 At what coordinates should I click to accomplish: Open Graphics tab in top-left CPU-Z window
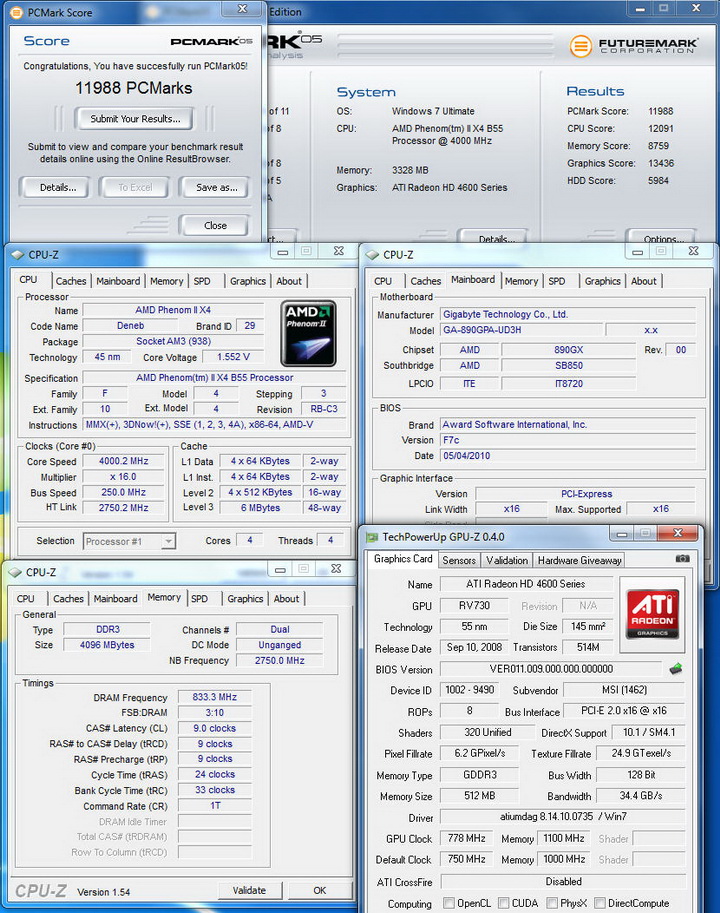tap(248, 281)
